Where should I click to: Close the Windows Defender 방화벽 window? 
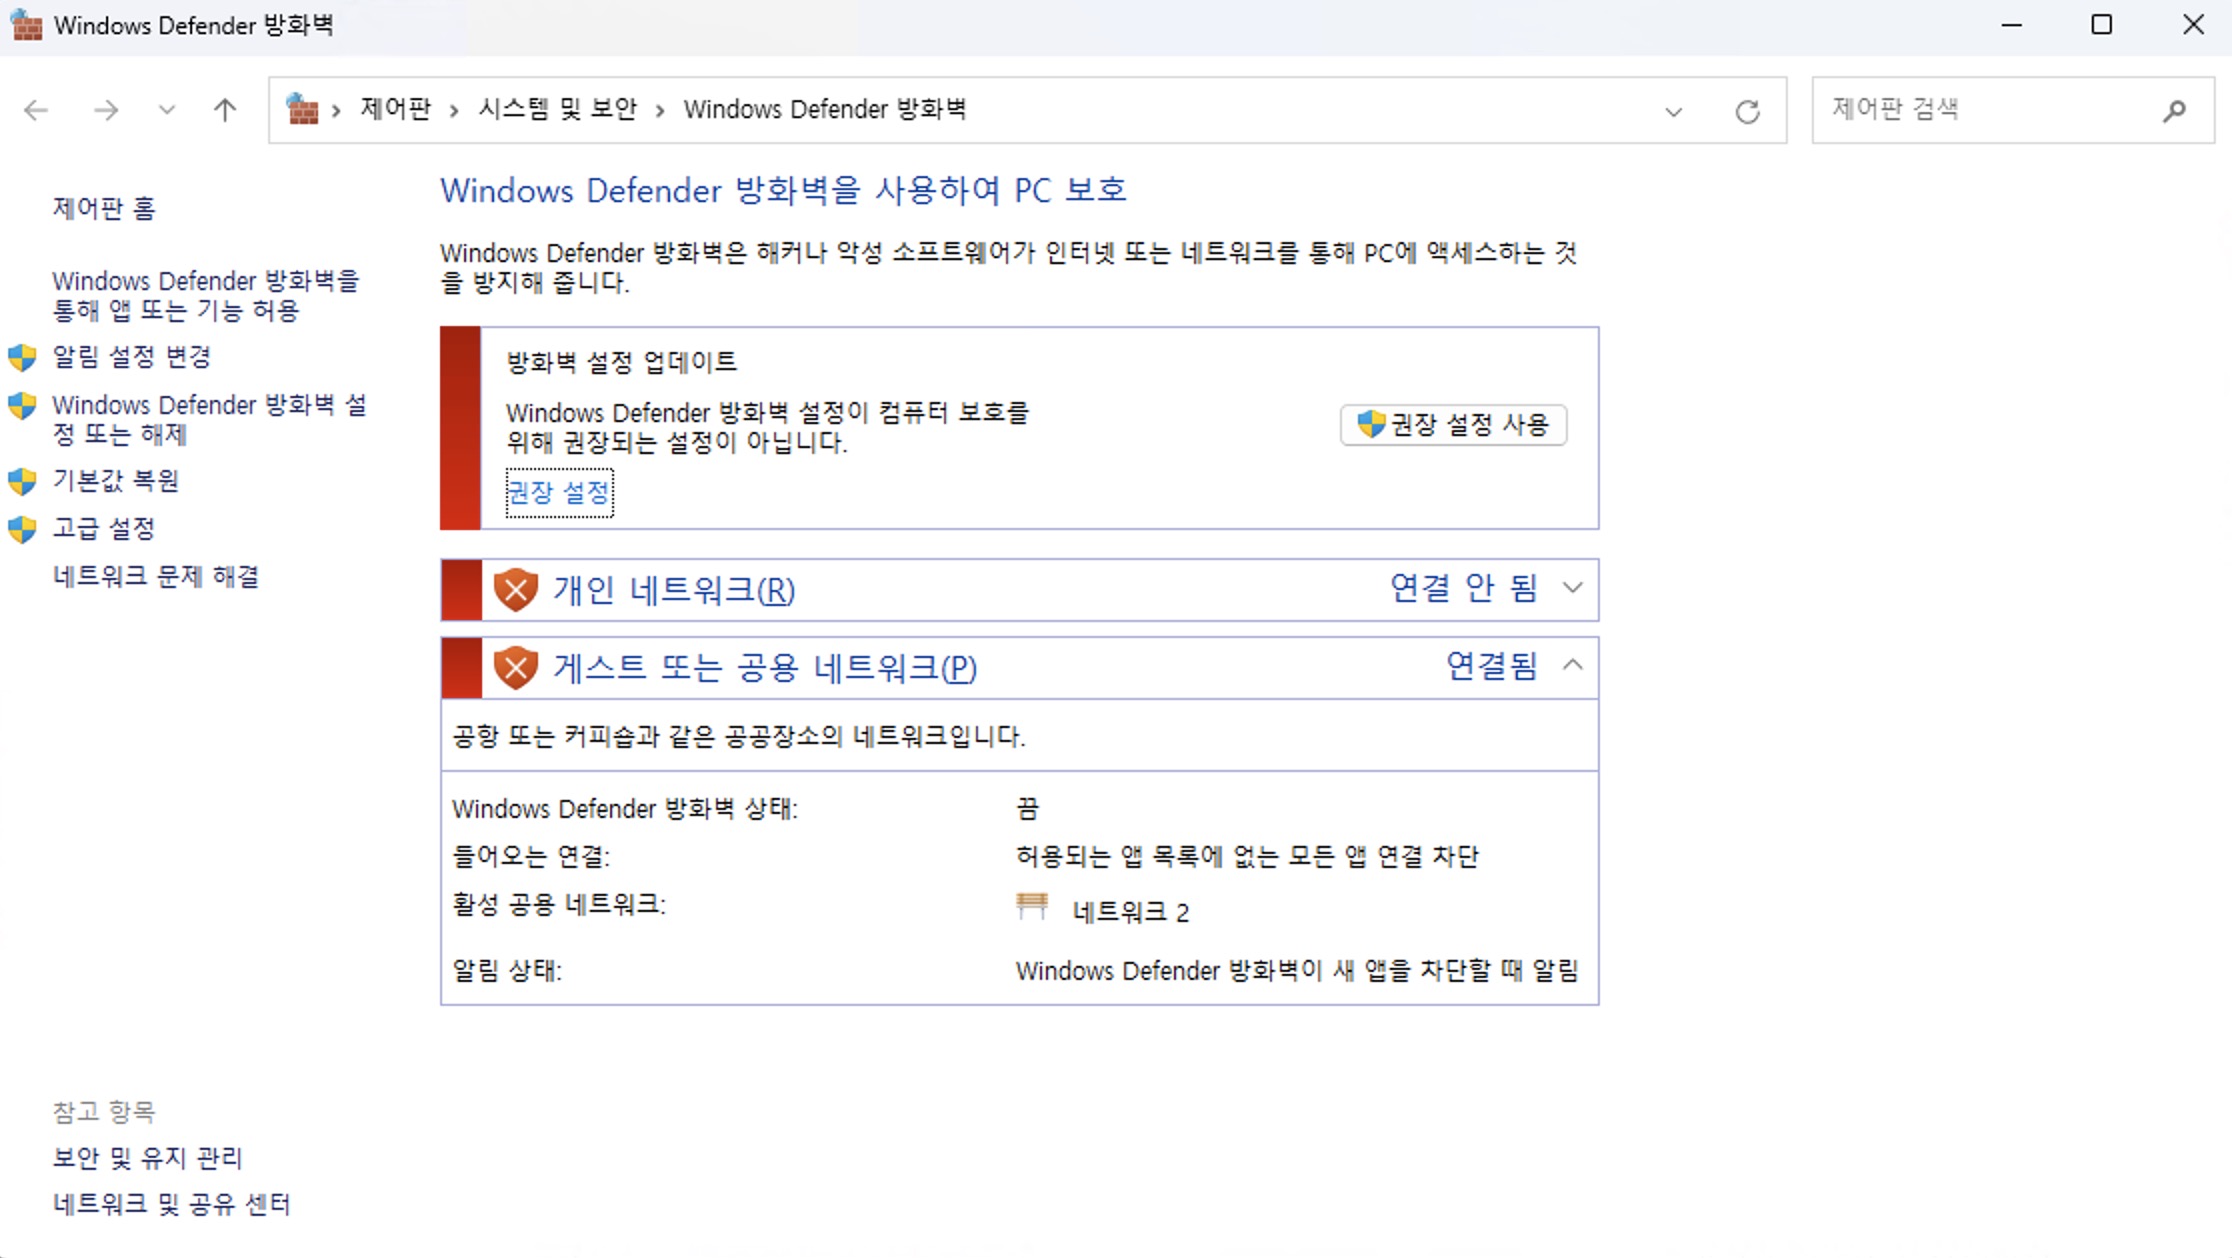[x=2193, y=25]
